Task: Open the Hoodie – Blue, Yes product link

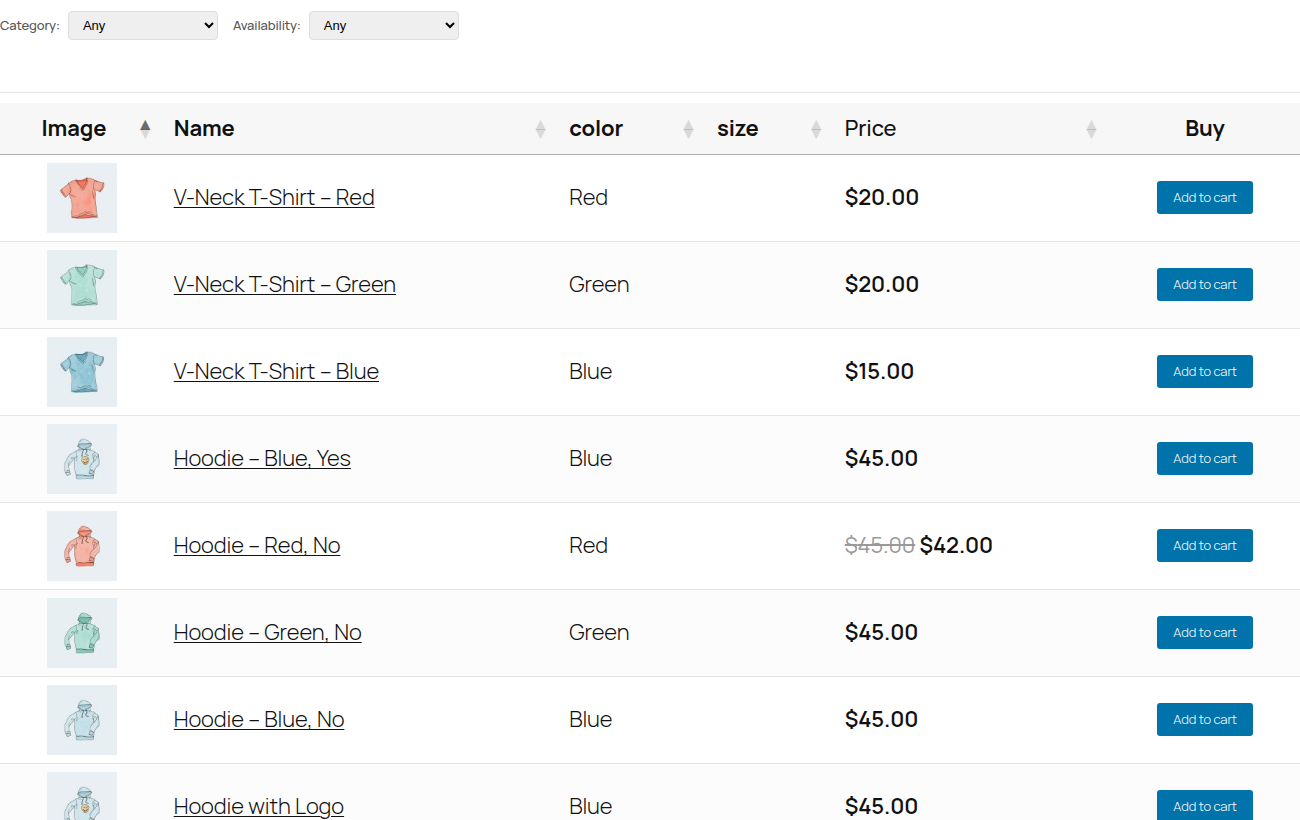Action: [x=262, y=459]
